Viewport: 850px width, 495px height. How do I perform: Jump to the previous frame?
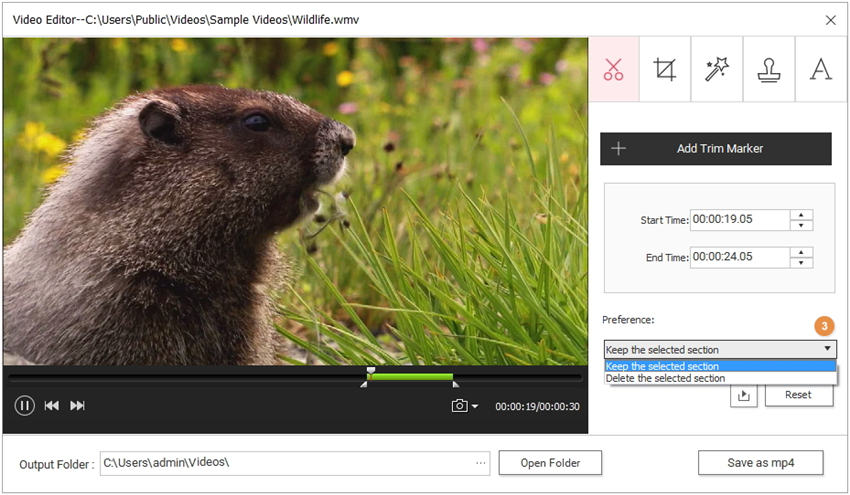point(51,405)
